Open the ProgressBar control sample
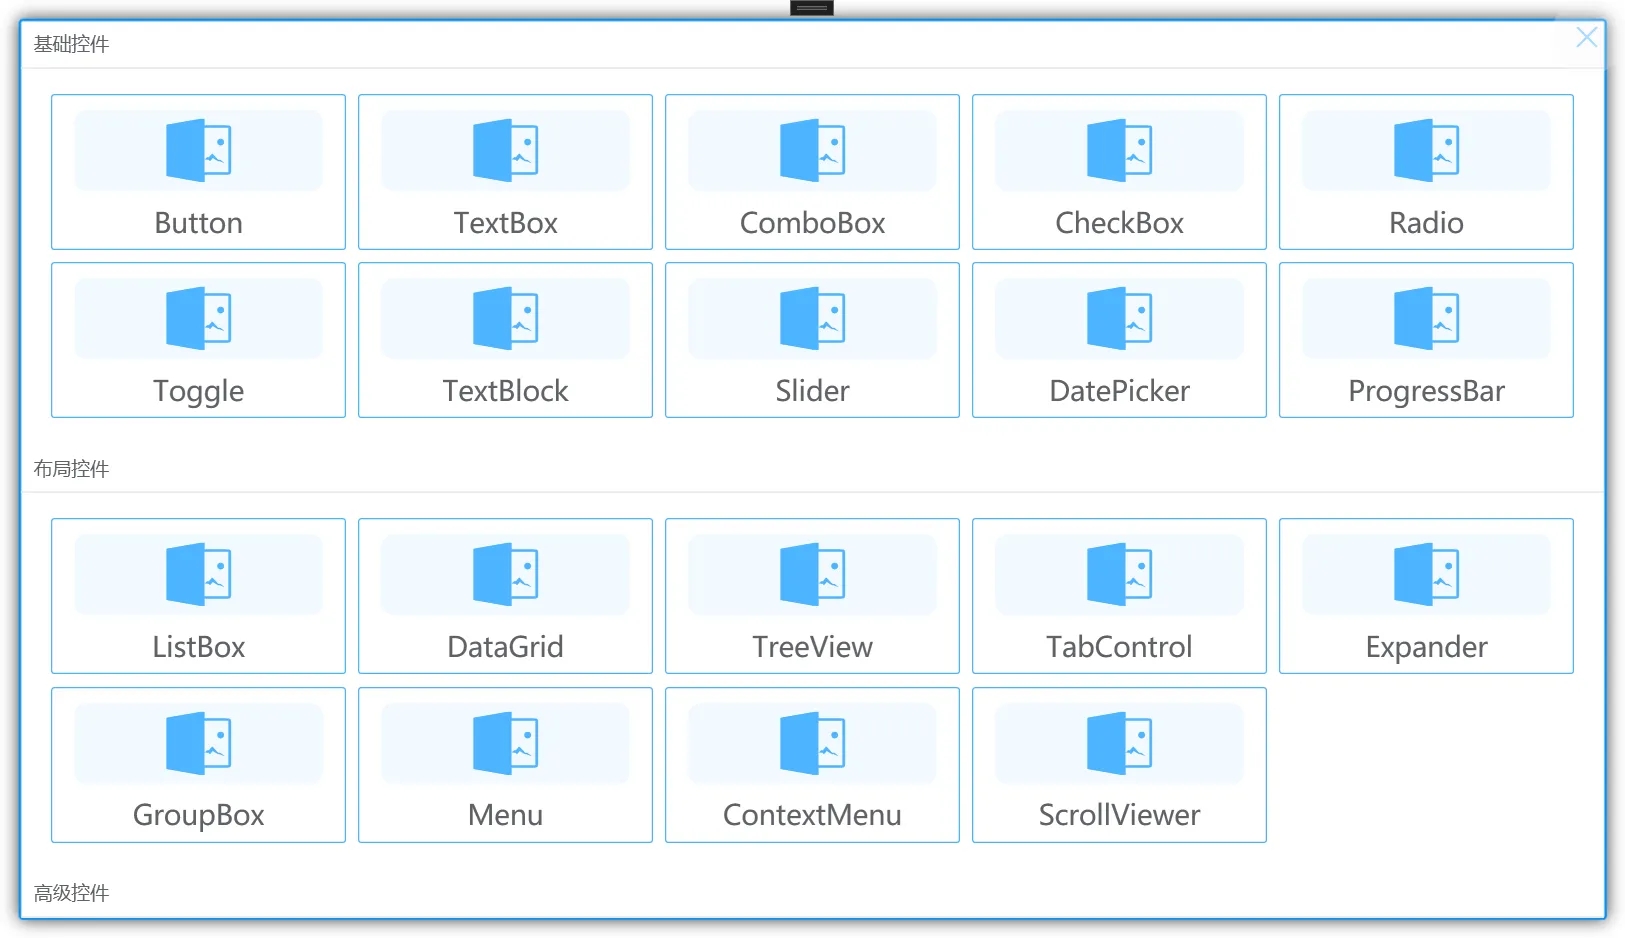1625x938 pixels. coord(1425,340)
